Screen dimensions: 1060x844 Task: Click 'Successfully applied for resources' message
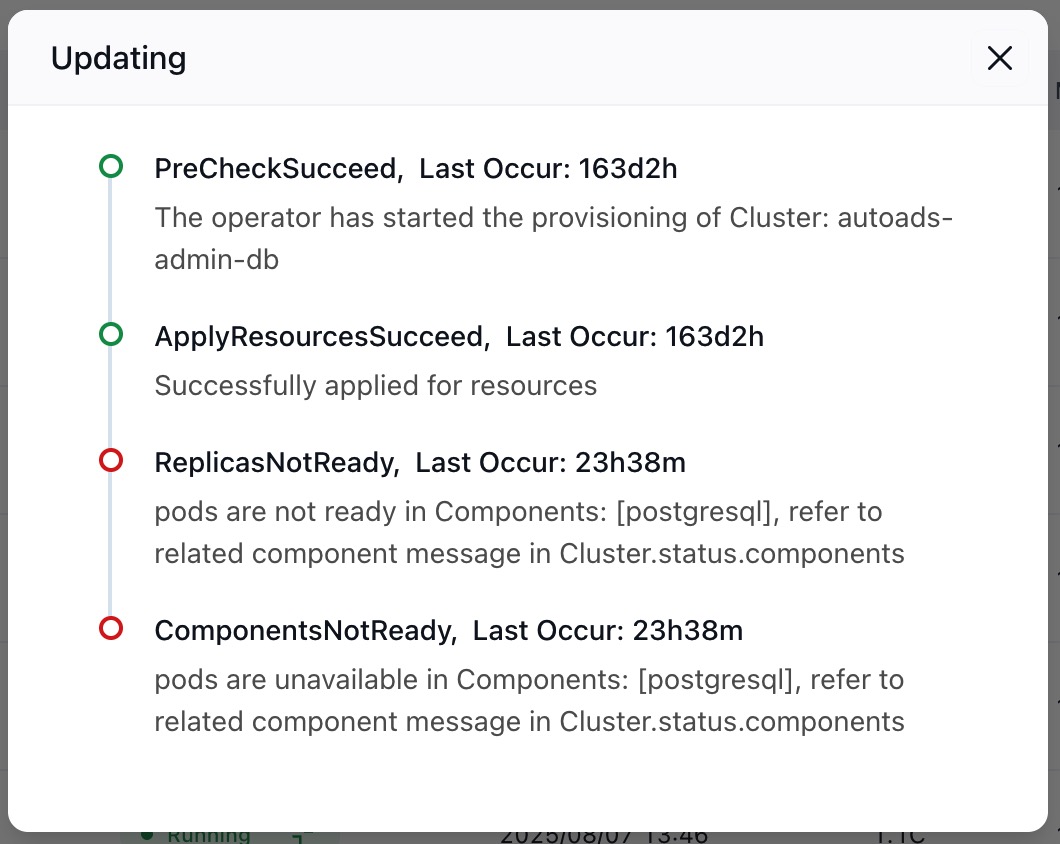(x=375, y=386)
